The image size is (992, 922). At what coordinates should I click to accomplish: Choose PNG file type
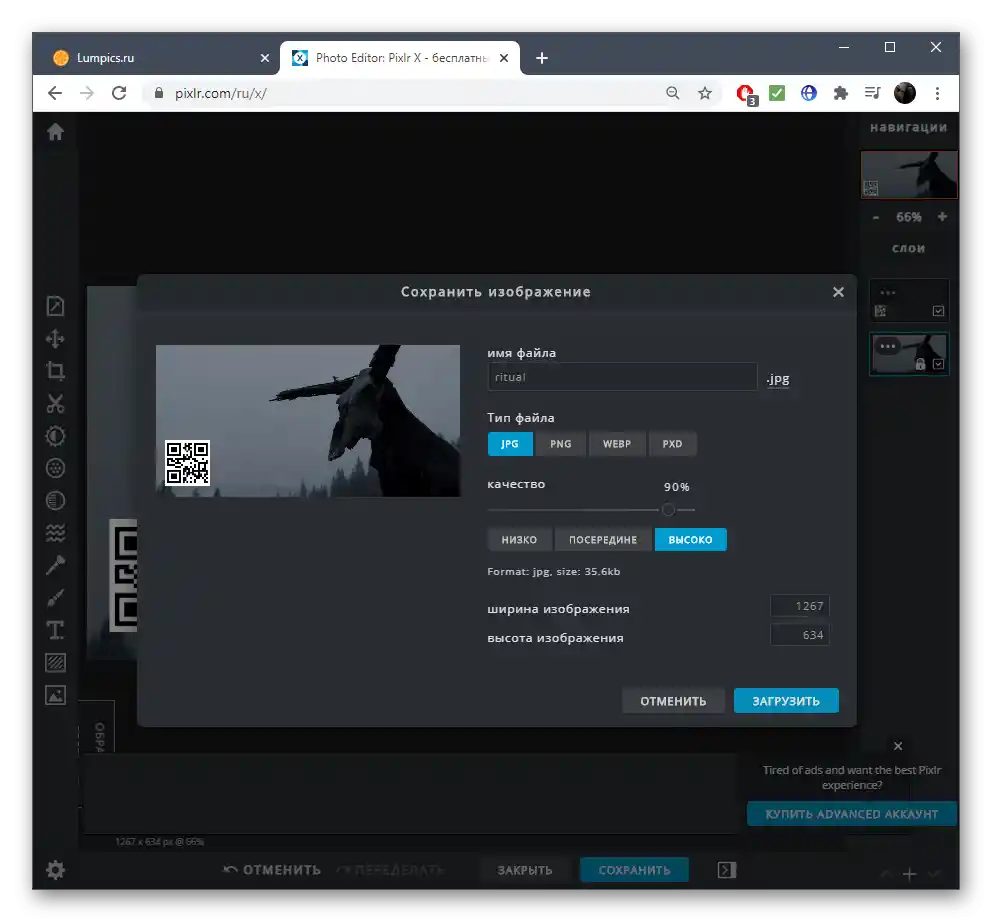(x=561, y=444)
